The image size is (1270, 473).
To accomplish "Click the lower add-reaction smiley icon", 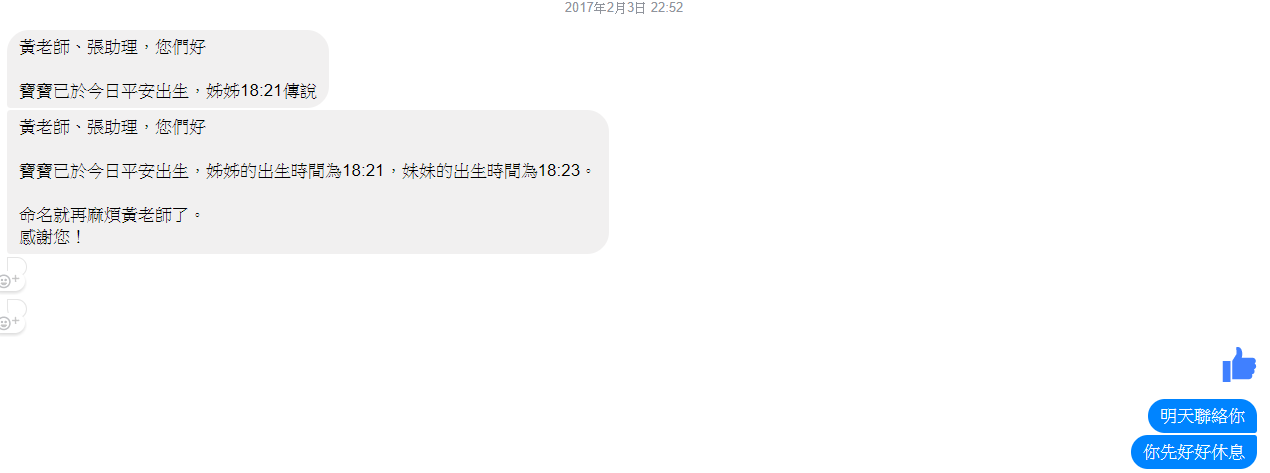I will pyautogui.click(x=5, y=322).
